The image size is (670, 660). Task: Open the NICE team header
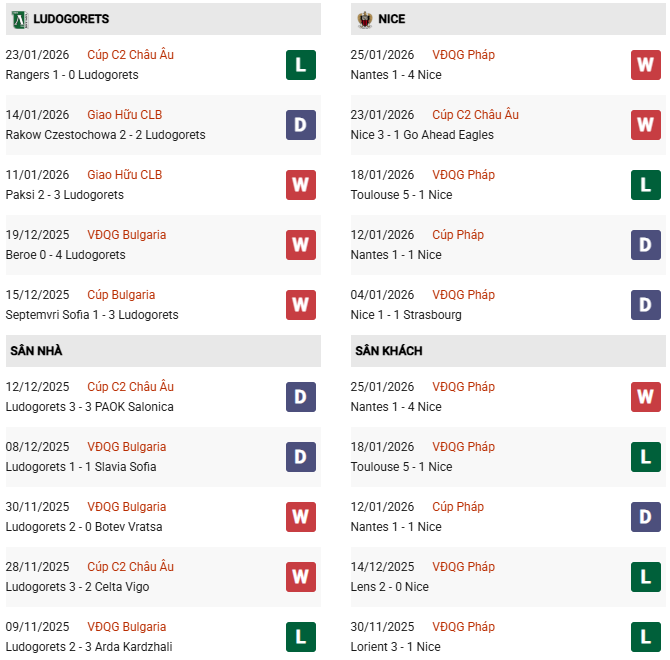[392, 19]
